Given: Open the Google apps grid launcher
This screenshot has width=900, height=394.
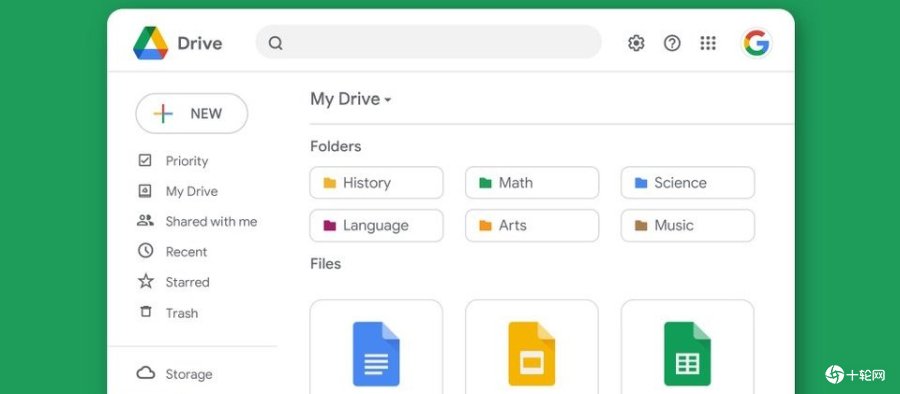Looking at the screenshot, I should [x=708, y=43].
